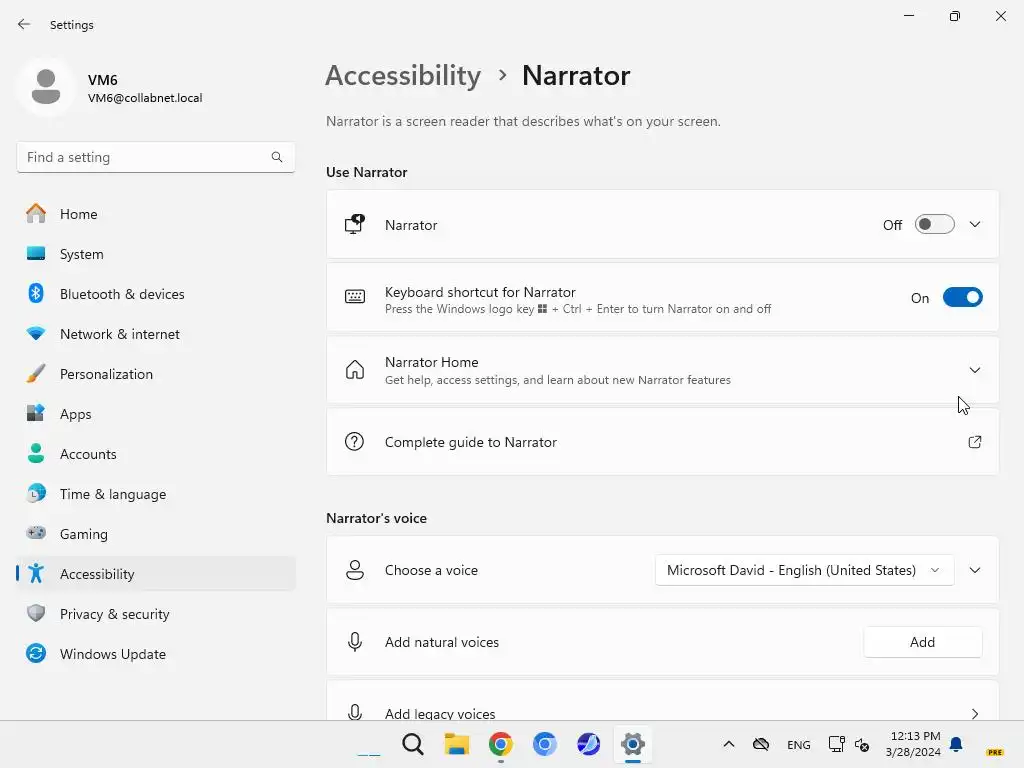1024x768 pixels.
Task: Open the Microsoft David voice dropdown
Action: point(804,570)
